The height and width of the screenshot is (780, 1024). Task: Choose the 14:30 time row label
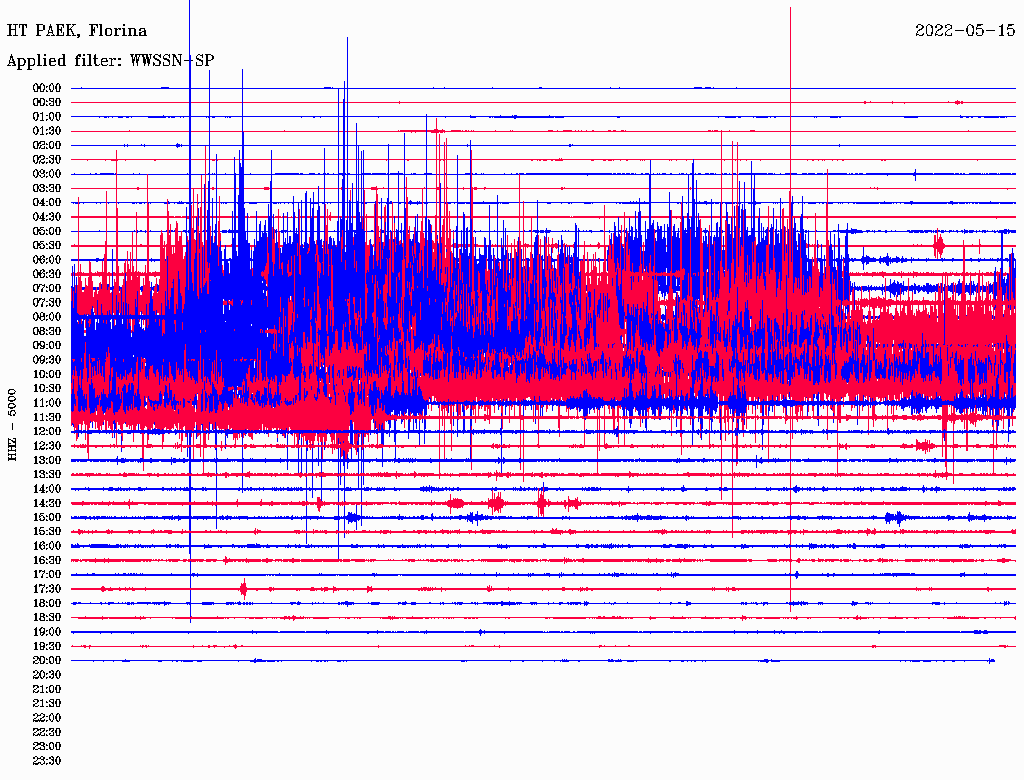[47, 503]
